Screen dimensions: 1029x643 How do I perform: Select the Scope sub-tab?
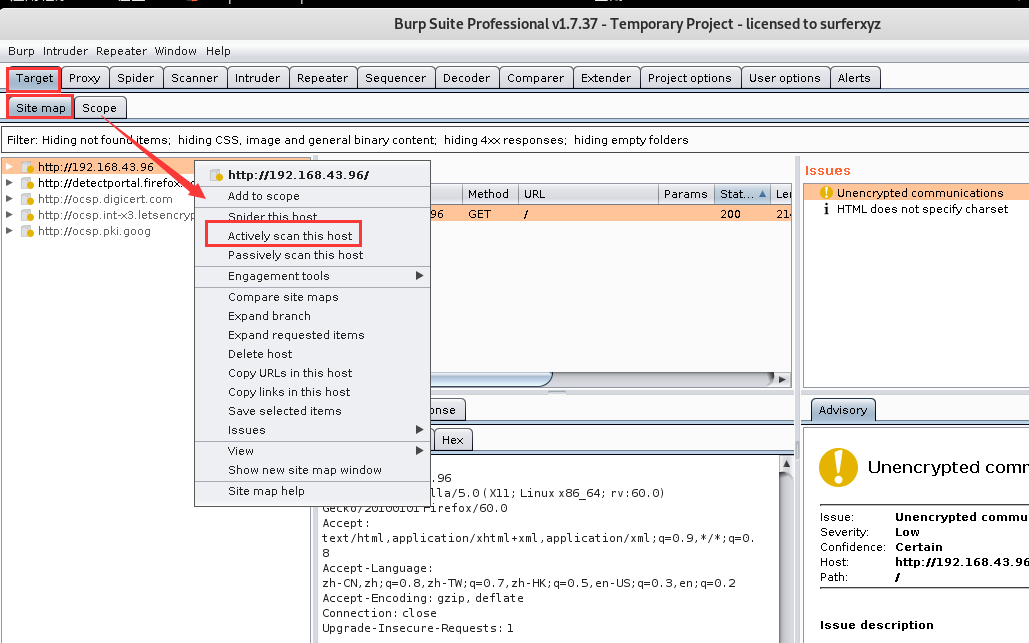[100, 108]
